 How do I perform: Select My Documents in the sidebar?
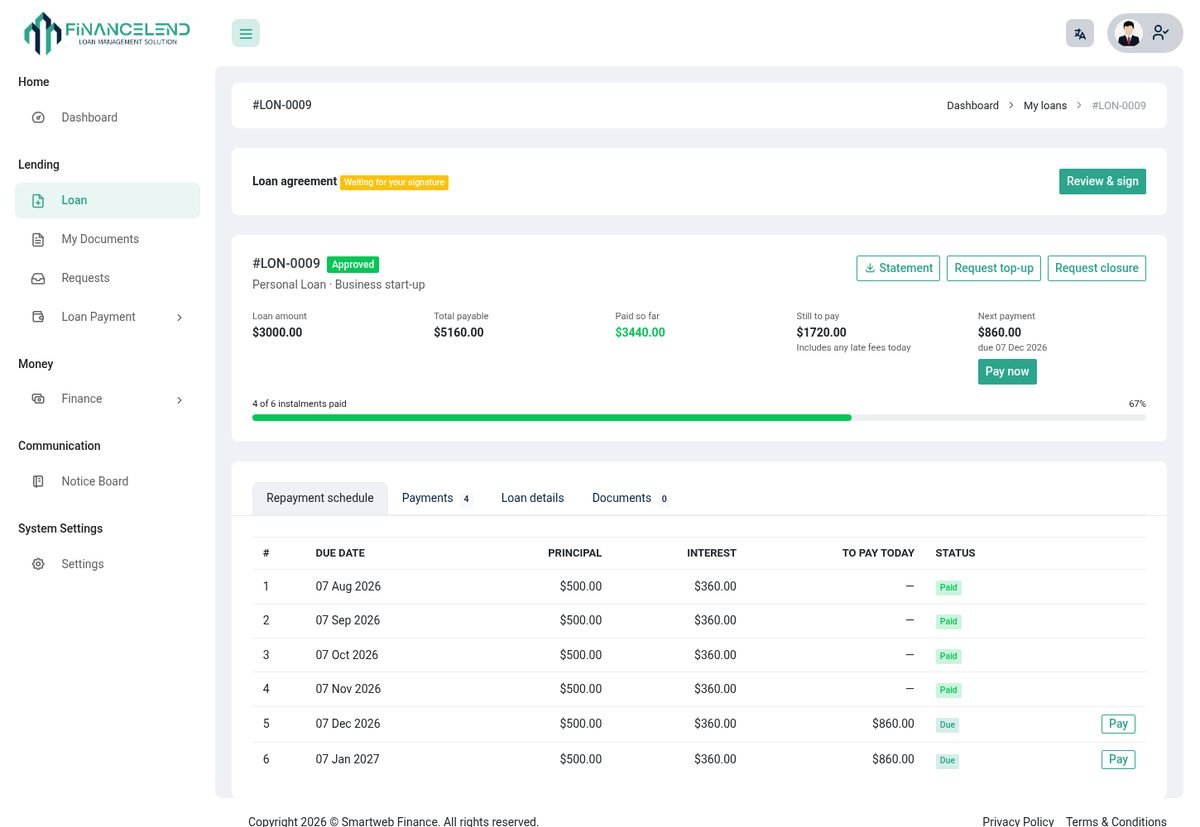point(107,239)
